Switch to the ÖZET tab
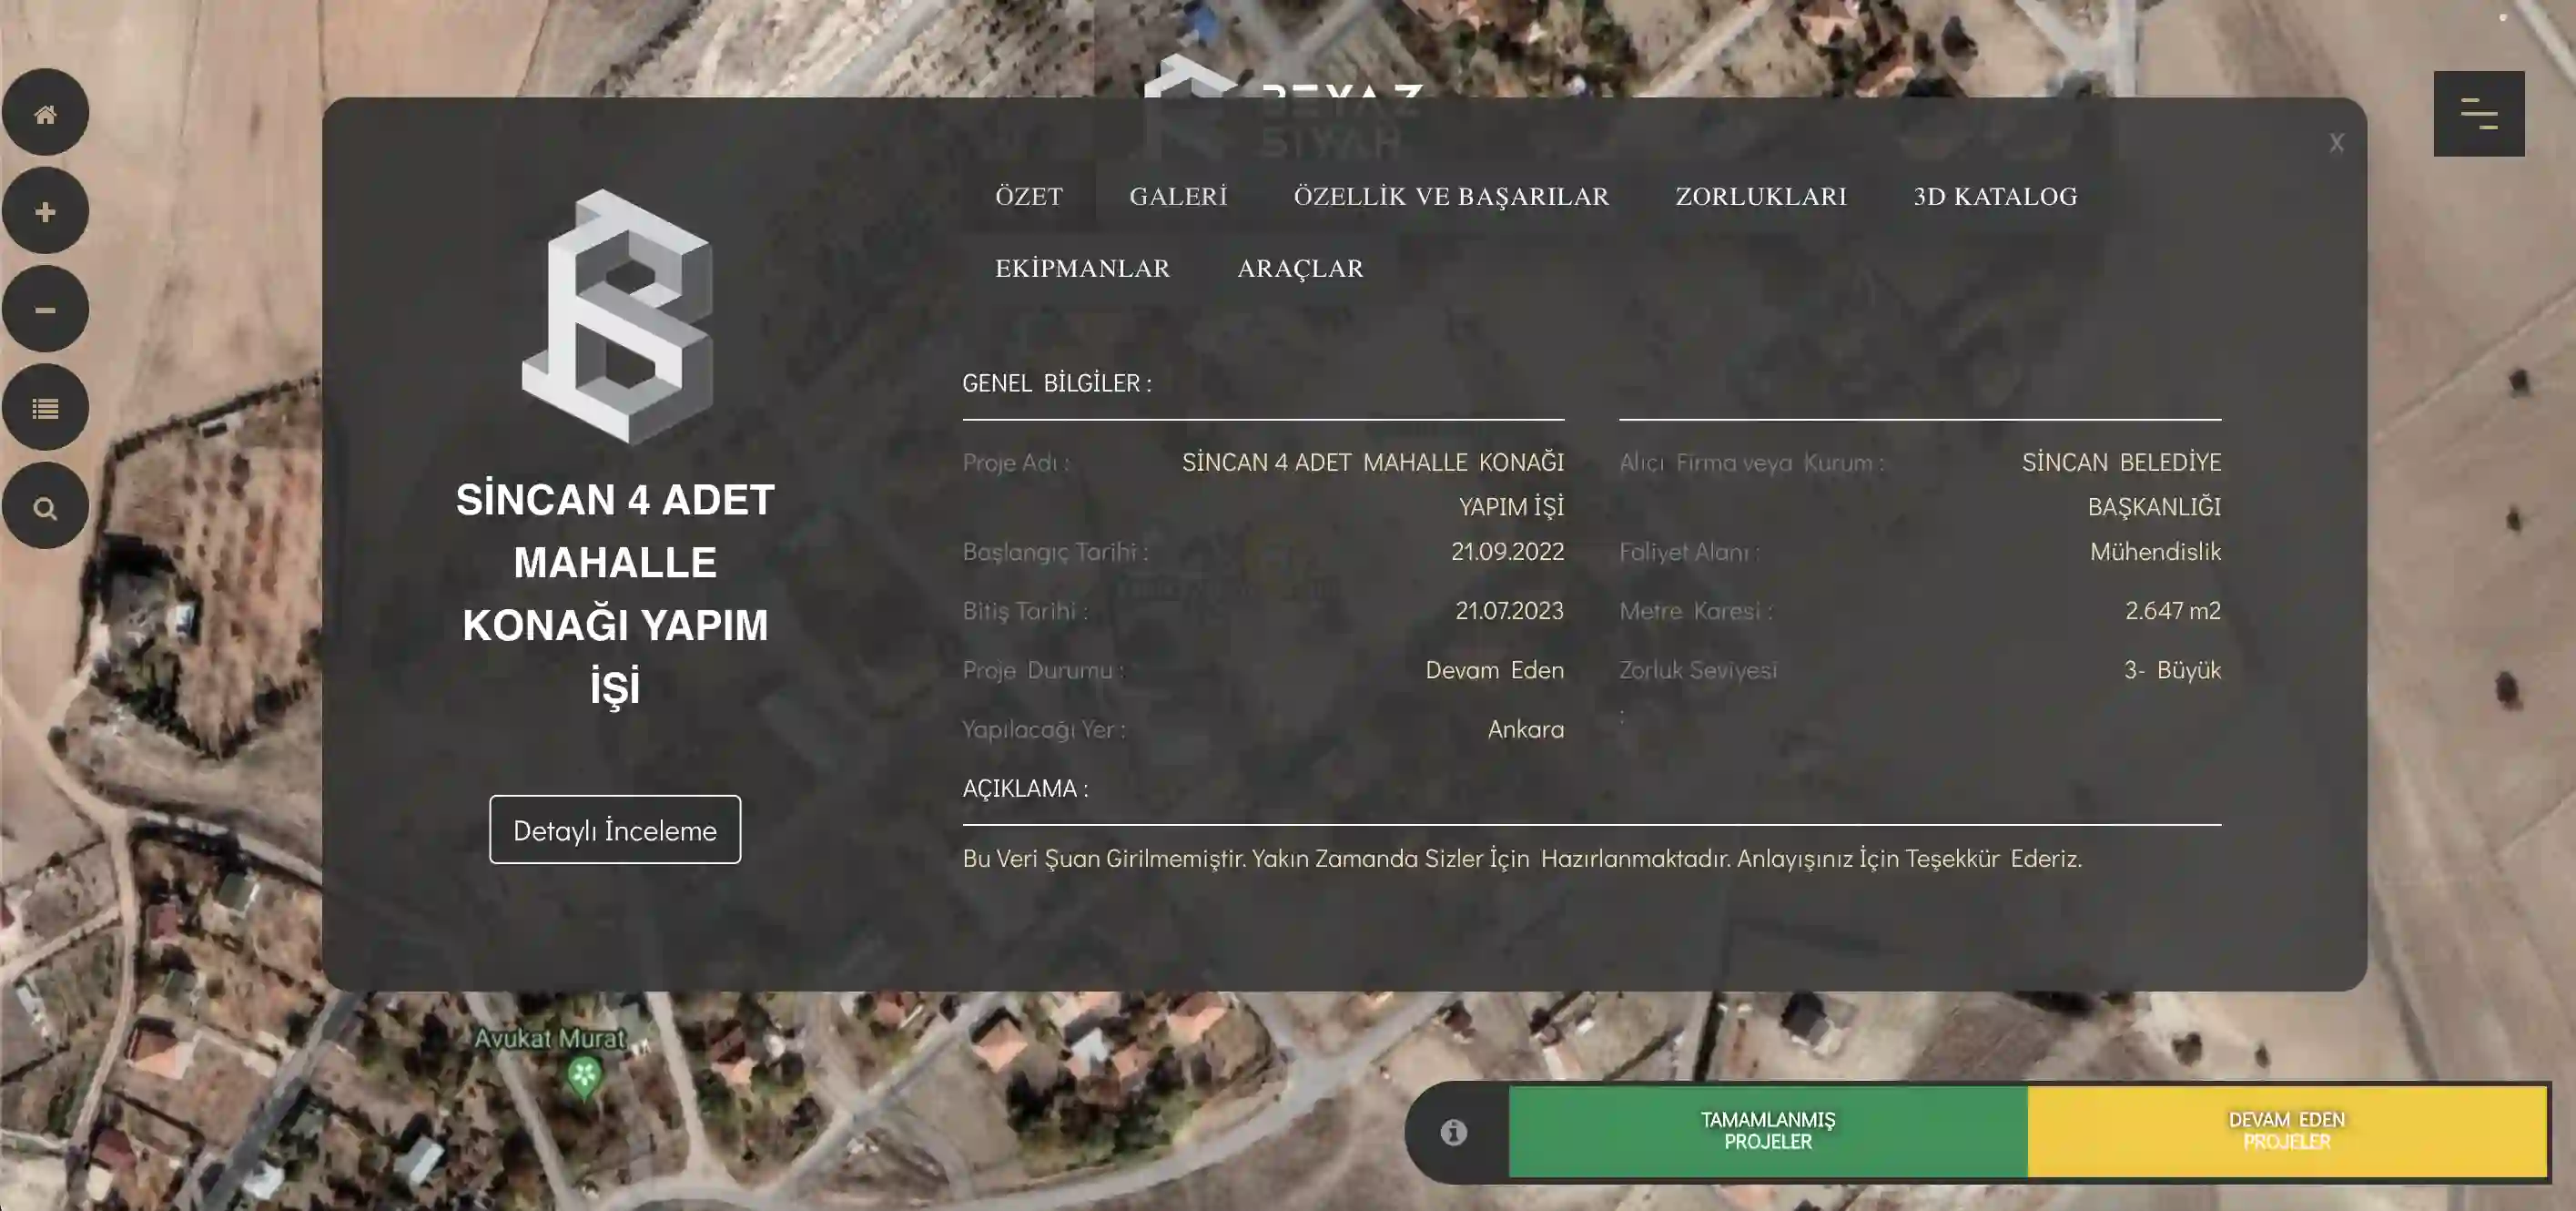 tap(1028, 197)
